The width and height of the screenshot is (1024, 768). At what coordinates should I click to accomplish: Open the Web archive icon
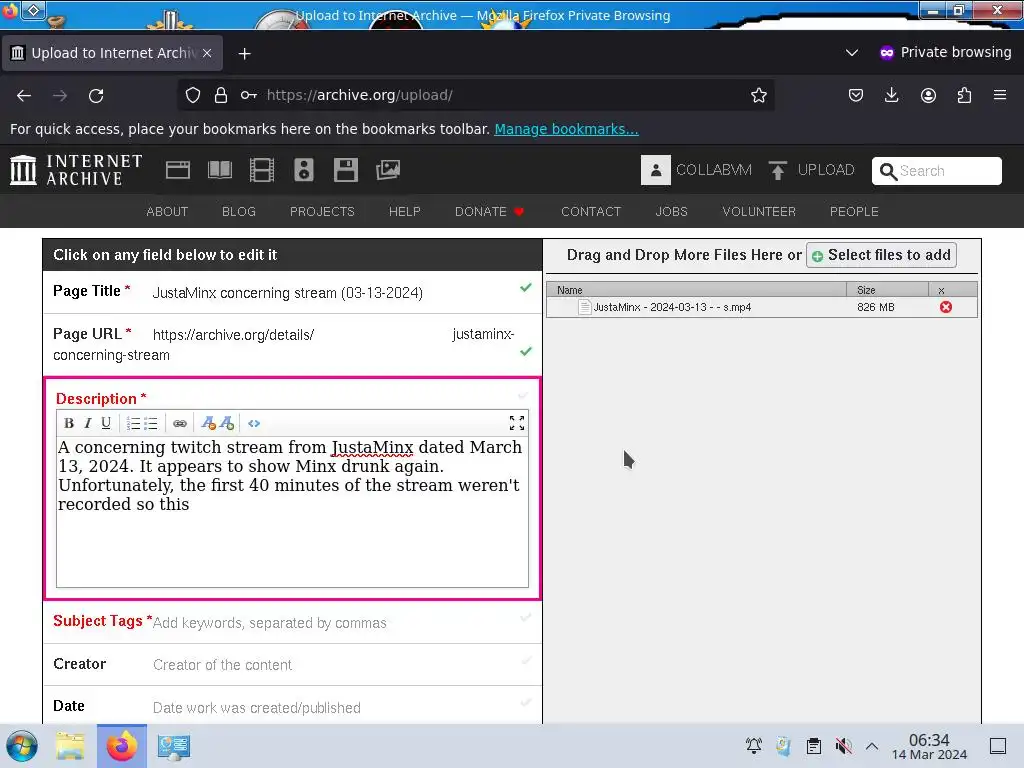click(x=178, y=170)
